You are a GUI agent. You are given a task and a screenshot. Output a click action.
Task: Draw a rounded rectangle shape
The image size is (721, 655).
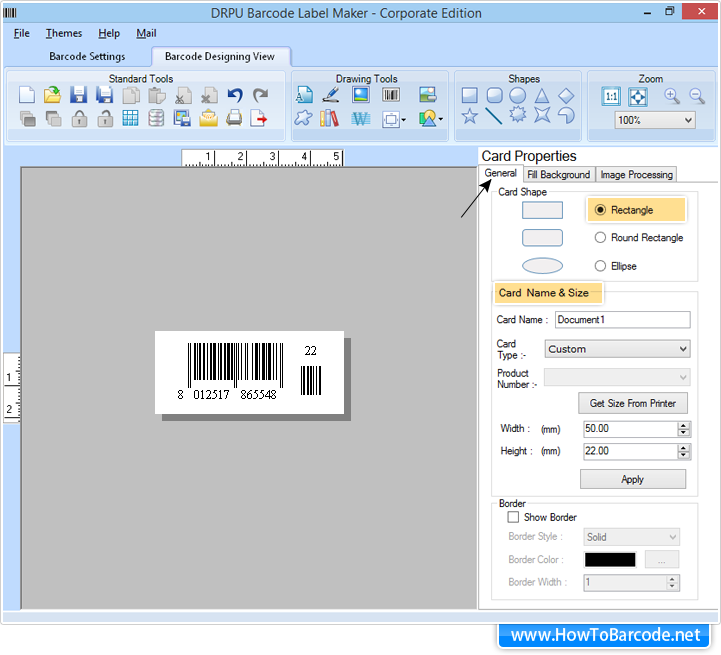494,95
